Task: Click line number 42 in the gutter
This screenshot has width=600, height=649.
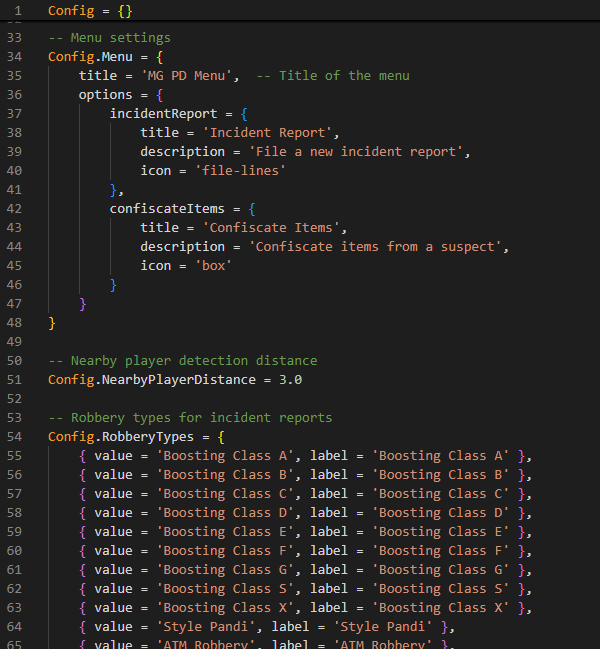Action: click(14, 209)
